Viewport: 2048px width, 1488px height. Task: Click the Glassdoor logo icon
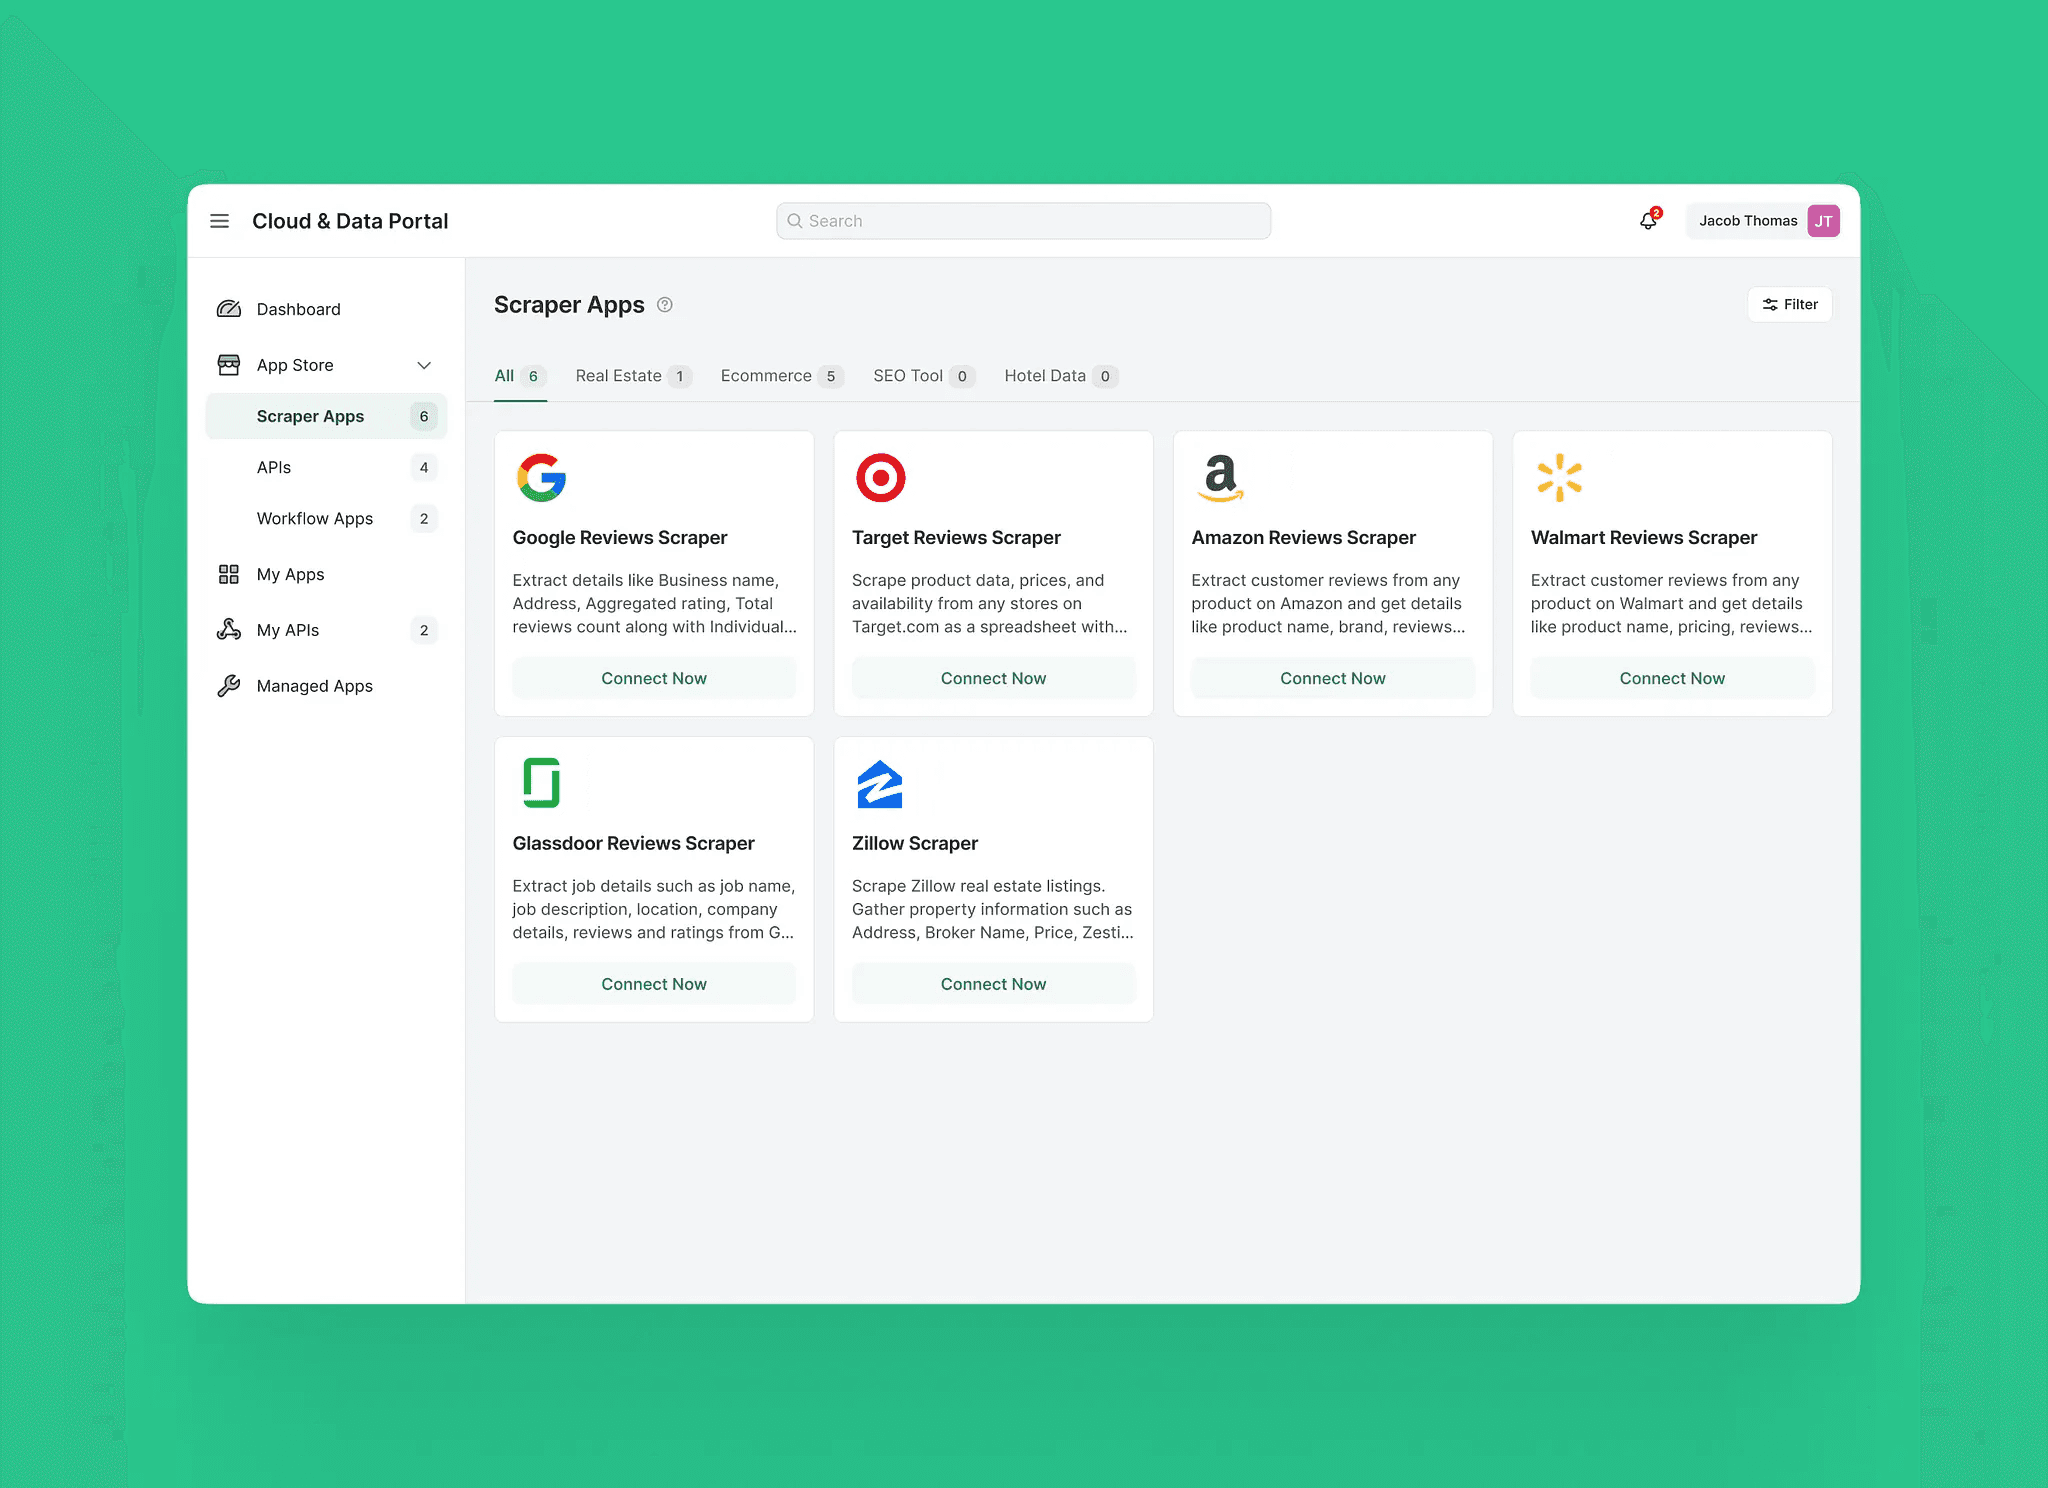point(541,783)
